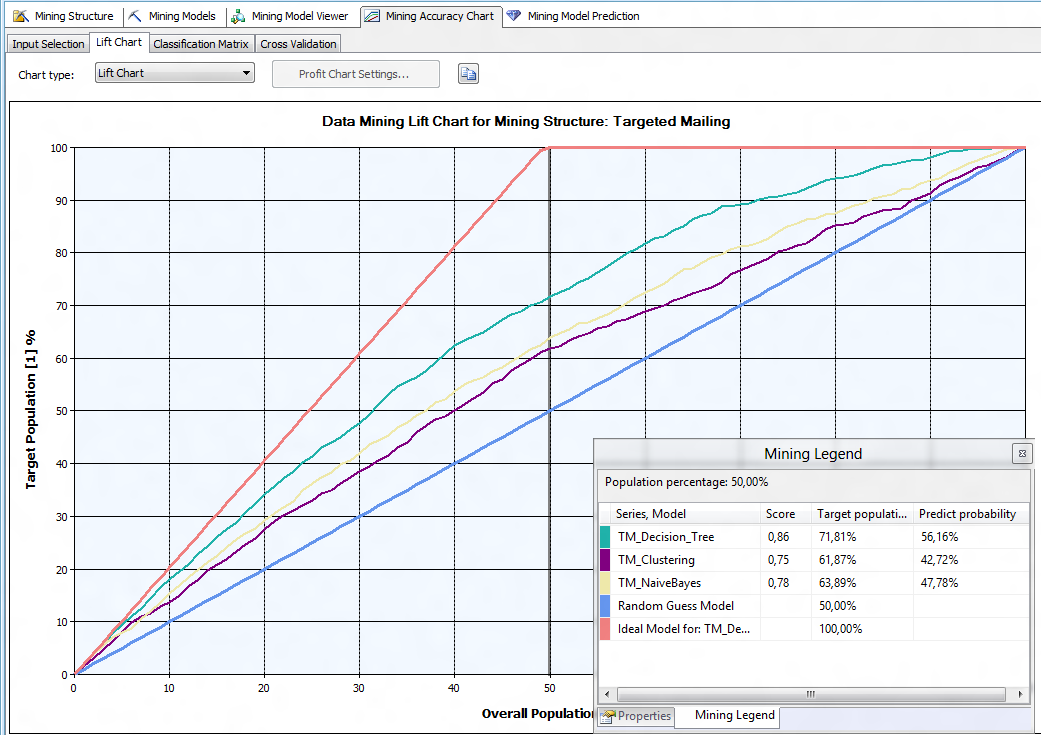Click the Mining Model Viewer icon
Screen dimensions: 1041x735
(x=238, y=16)
